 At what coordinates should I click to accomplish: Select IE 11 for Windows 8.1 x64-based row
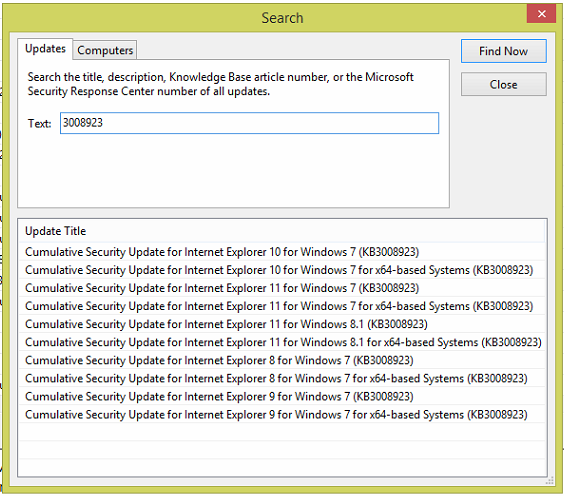(282, 342)
